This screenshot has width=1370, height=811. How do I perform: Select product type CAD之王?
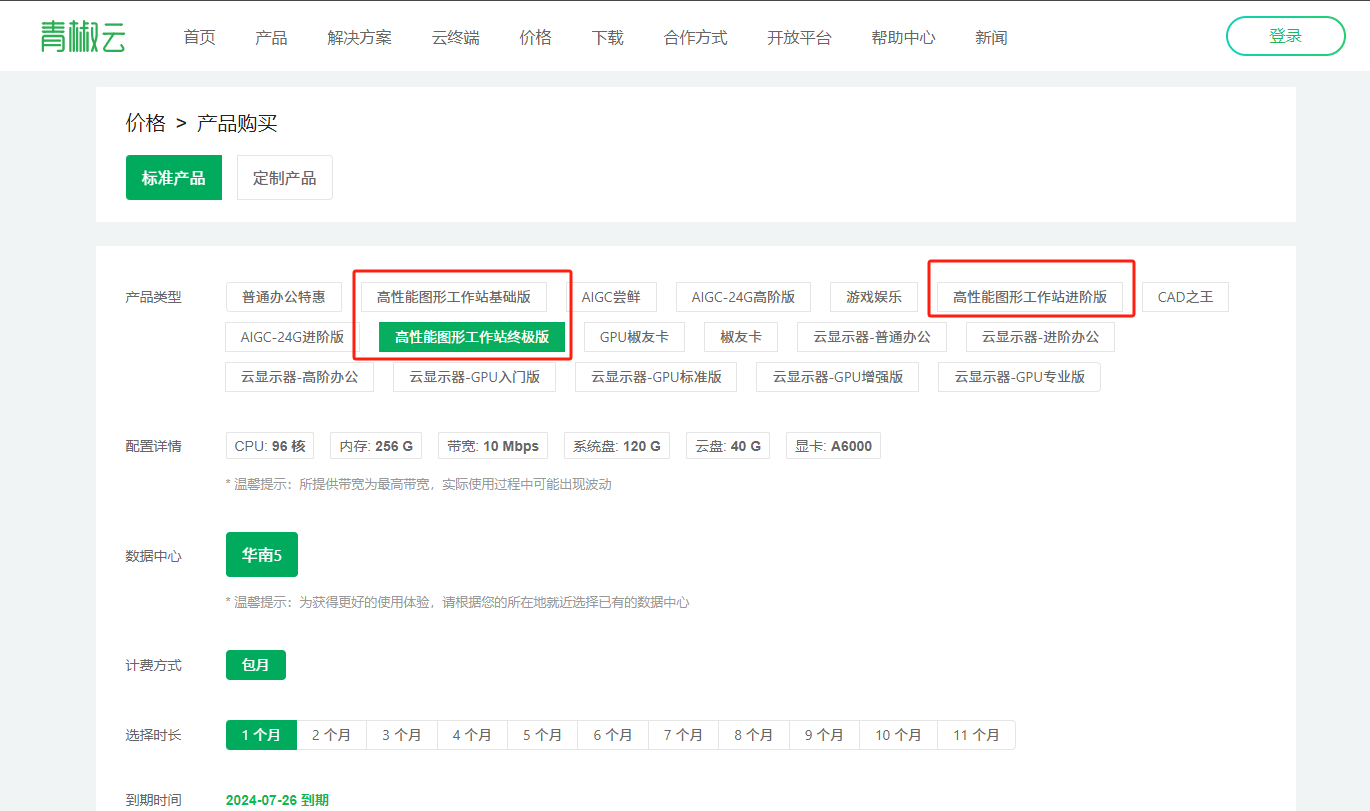tap(1185, 297)
